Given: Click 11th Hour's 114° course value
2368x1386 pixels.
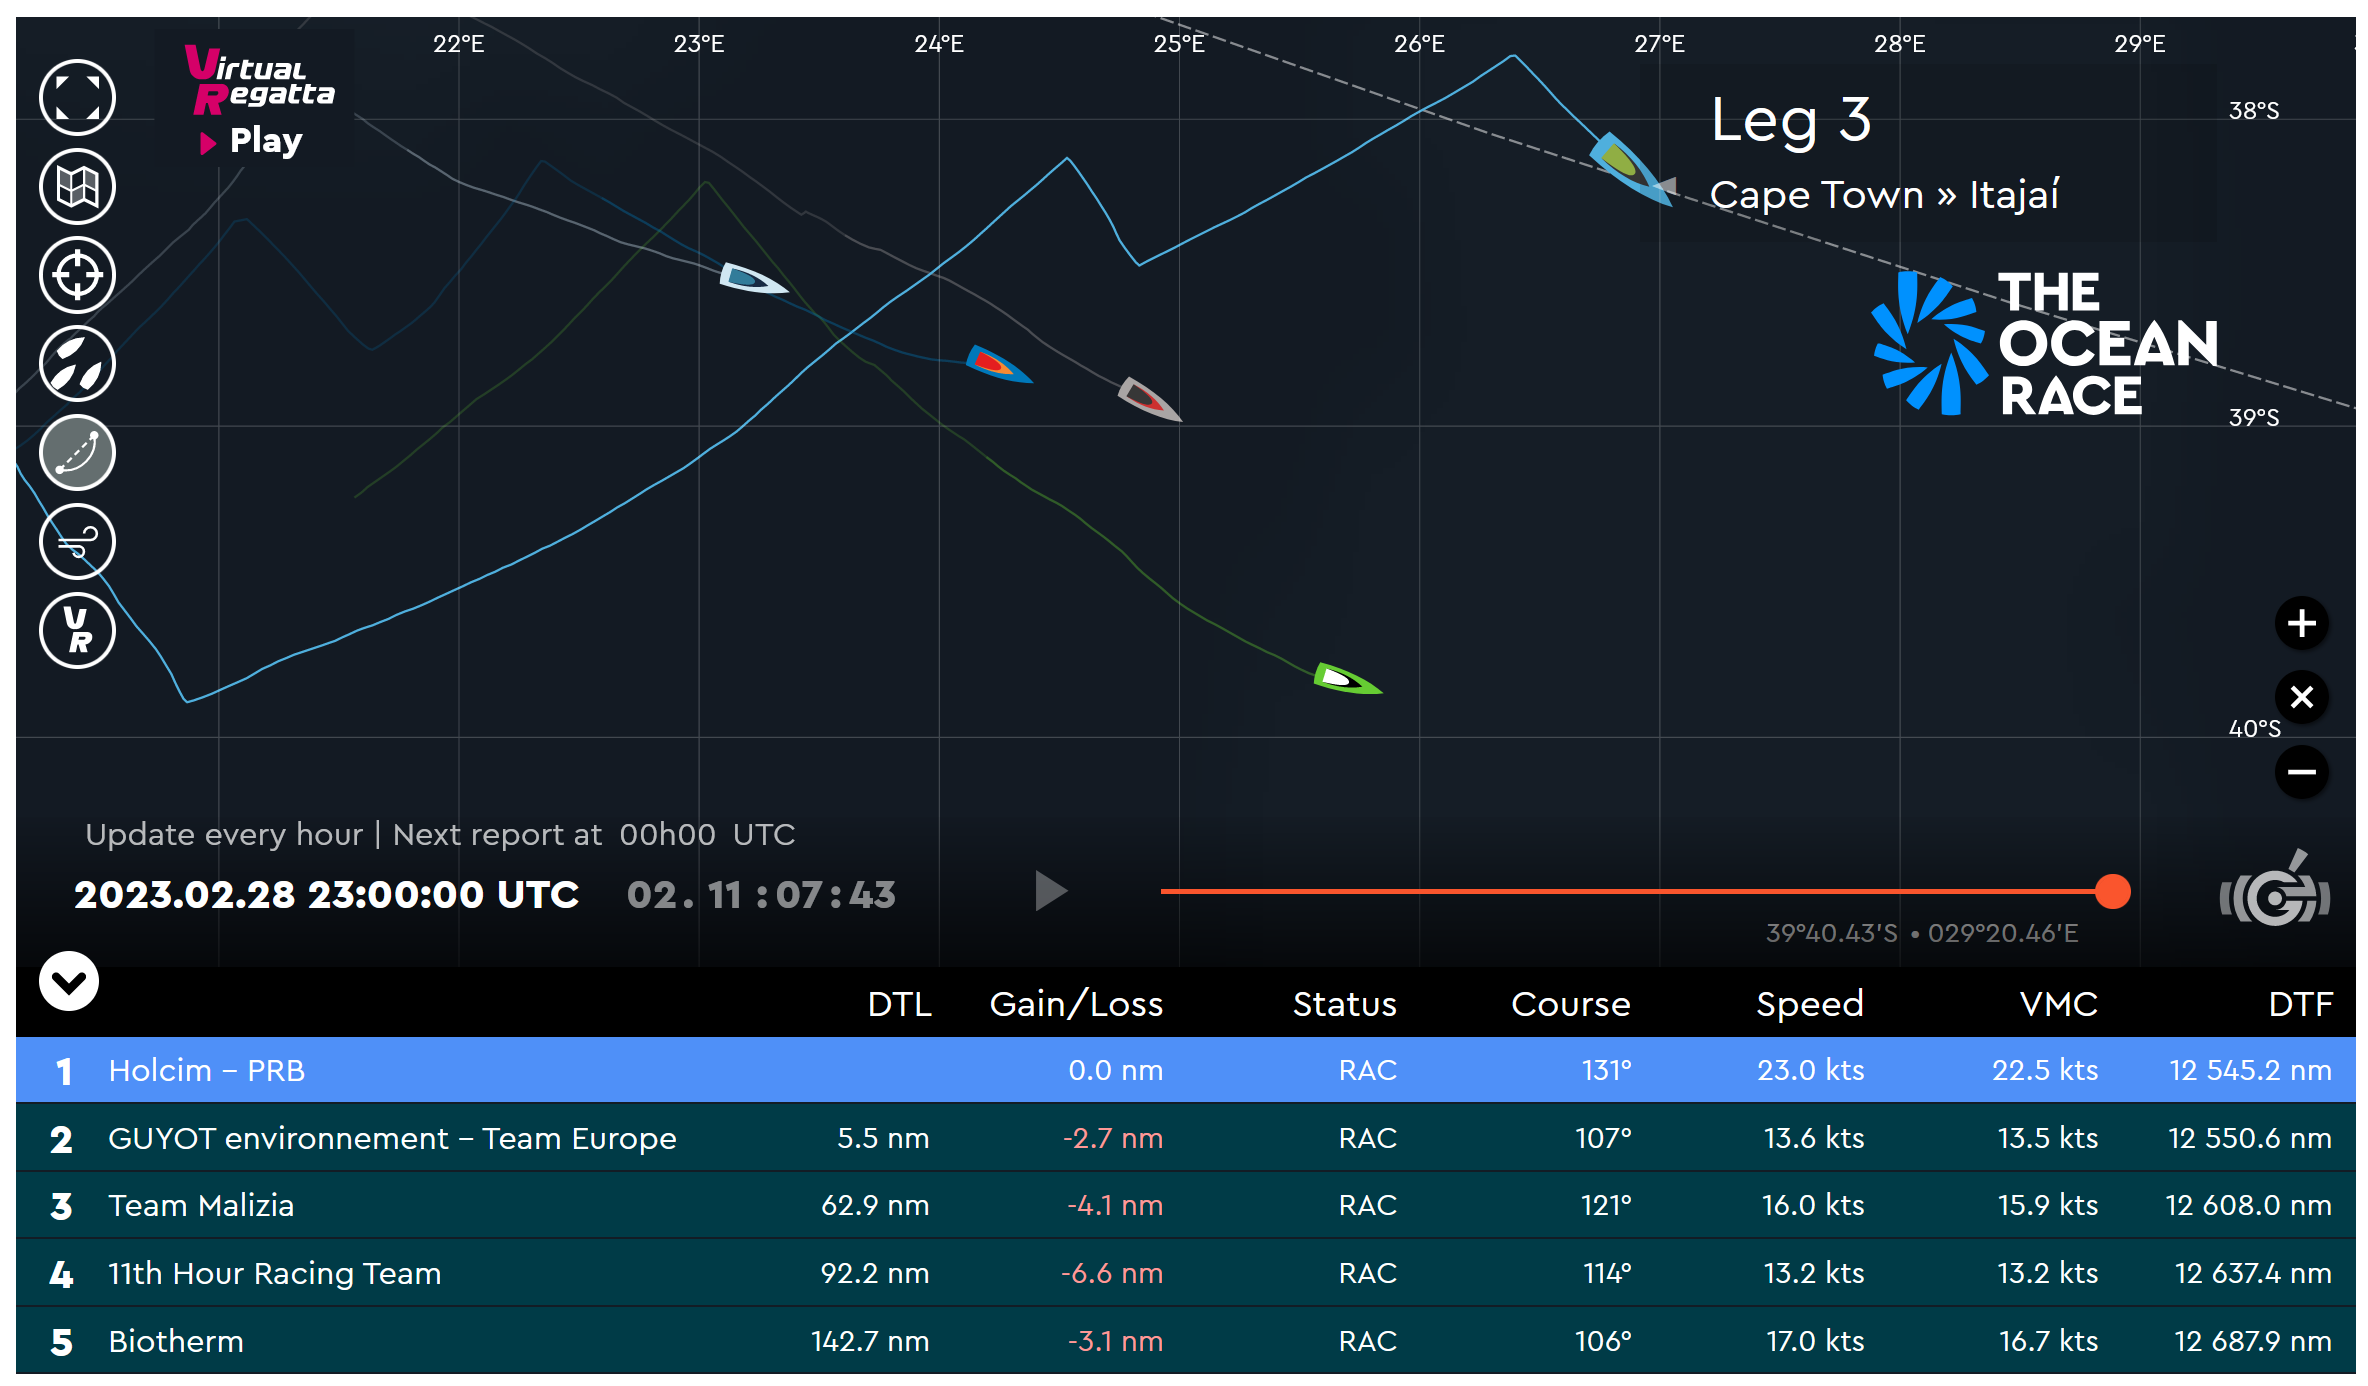Looking at the screenshot, I should click(1607, 1274).
